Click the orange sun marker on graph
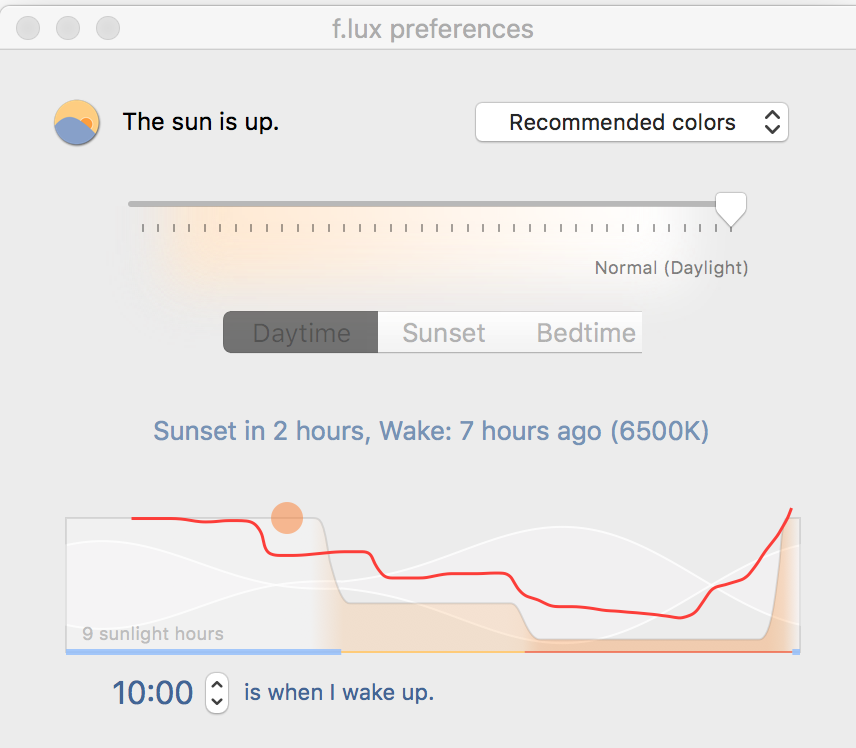The width and height of the screenshot is (856, 748). 287,518
